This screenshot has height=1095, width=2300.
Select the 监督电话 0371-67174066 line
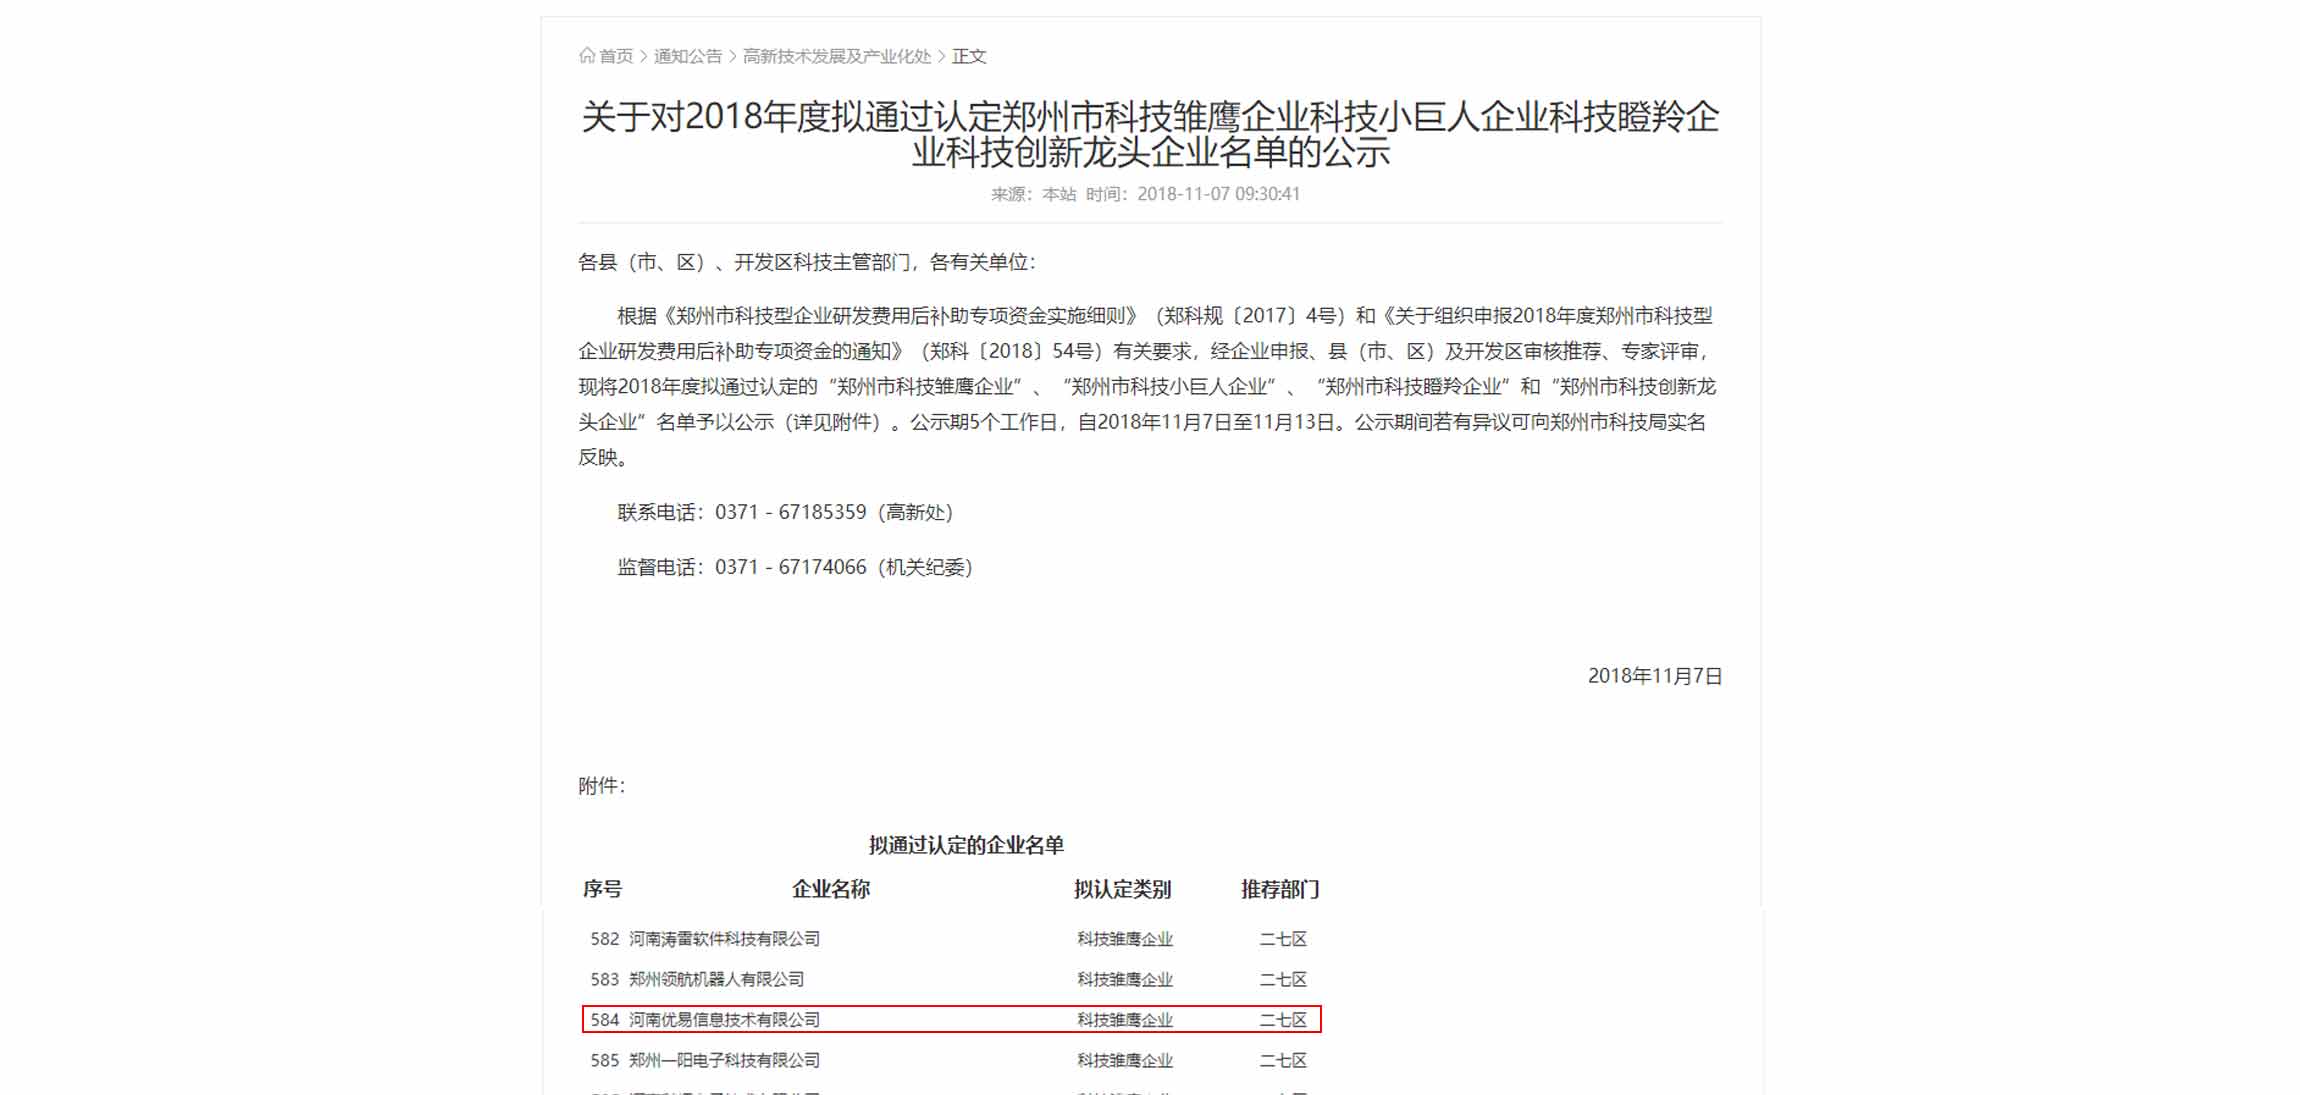795,567
